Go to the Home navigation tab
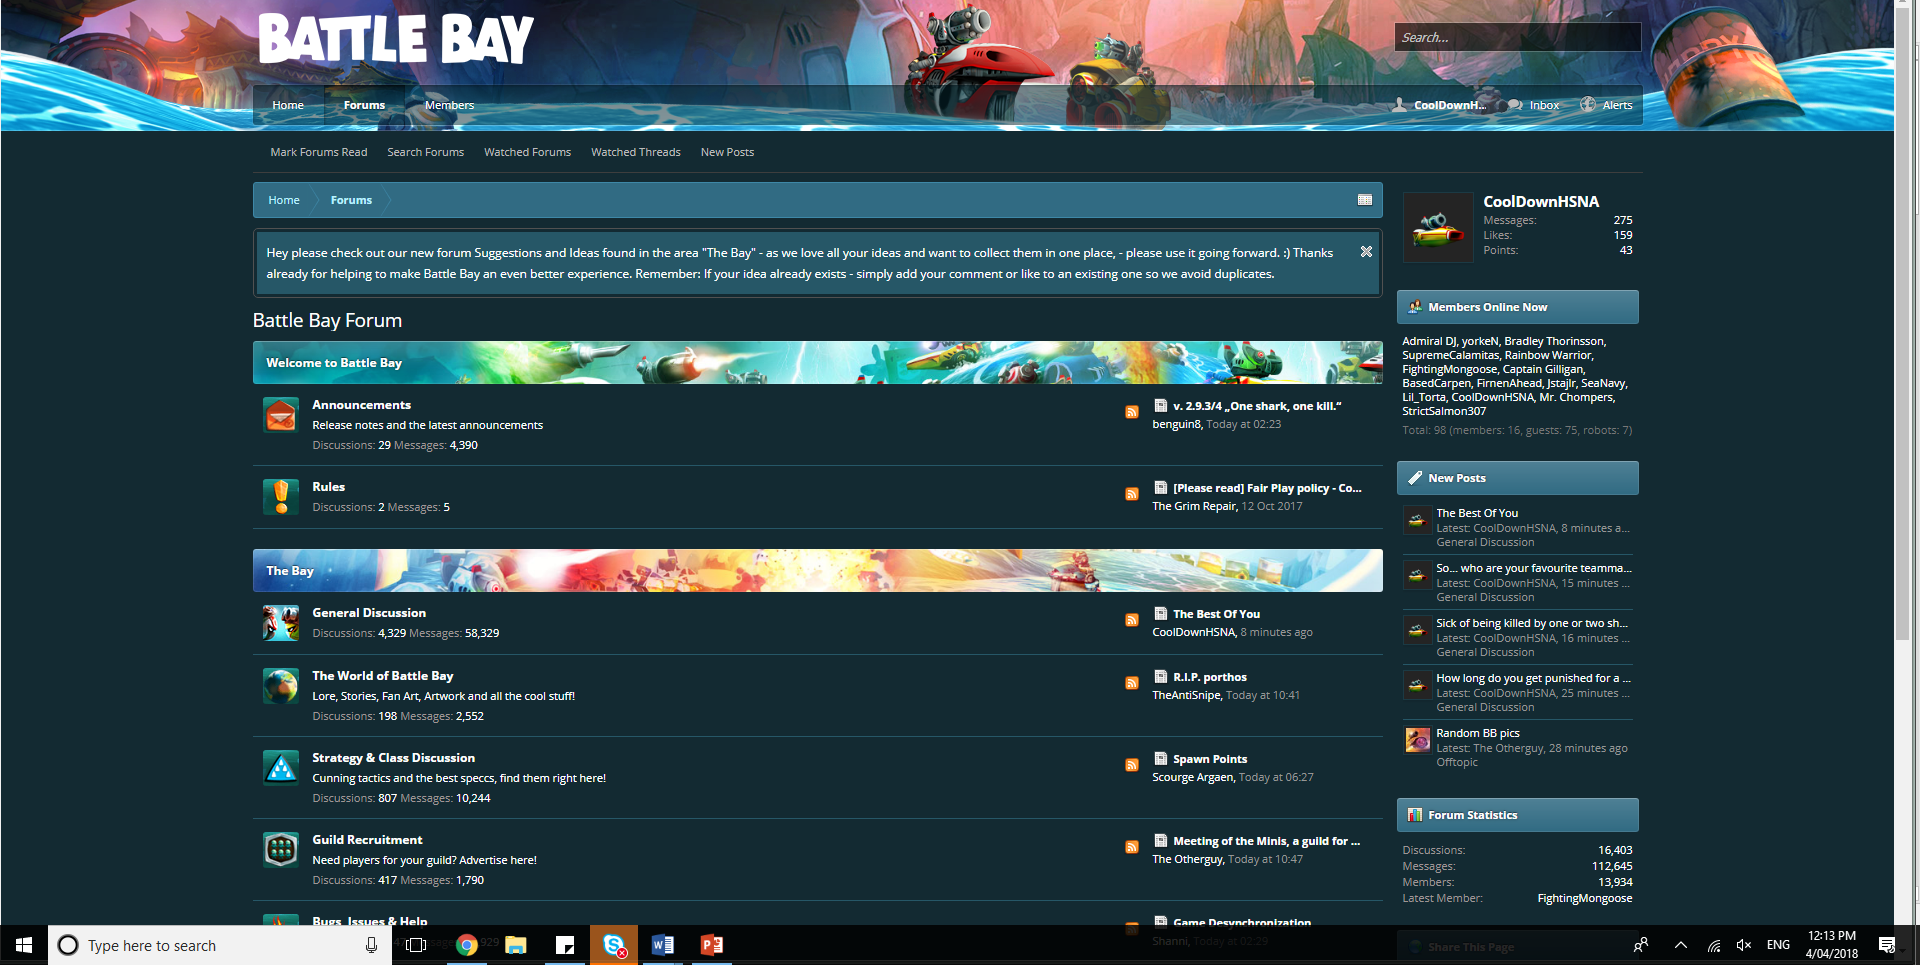 tap(288, 105)
